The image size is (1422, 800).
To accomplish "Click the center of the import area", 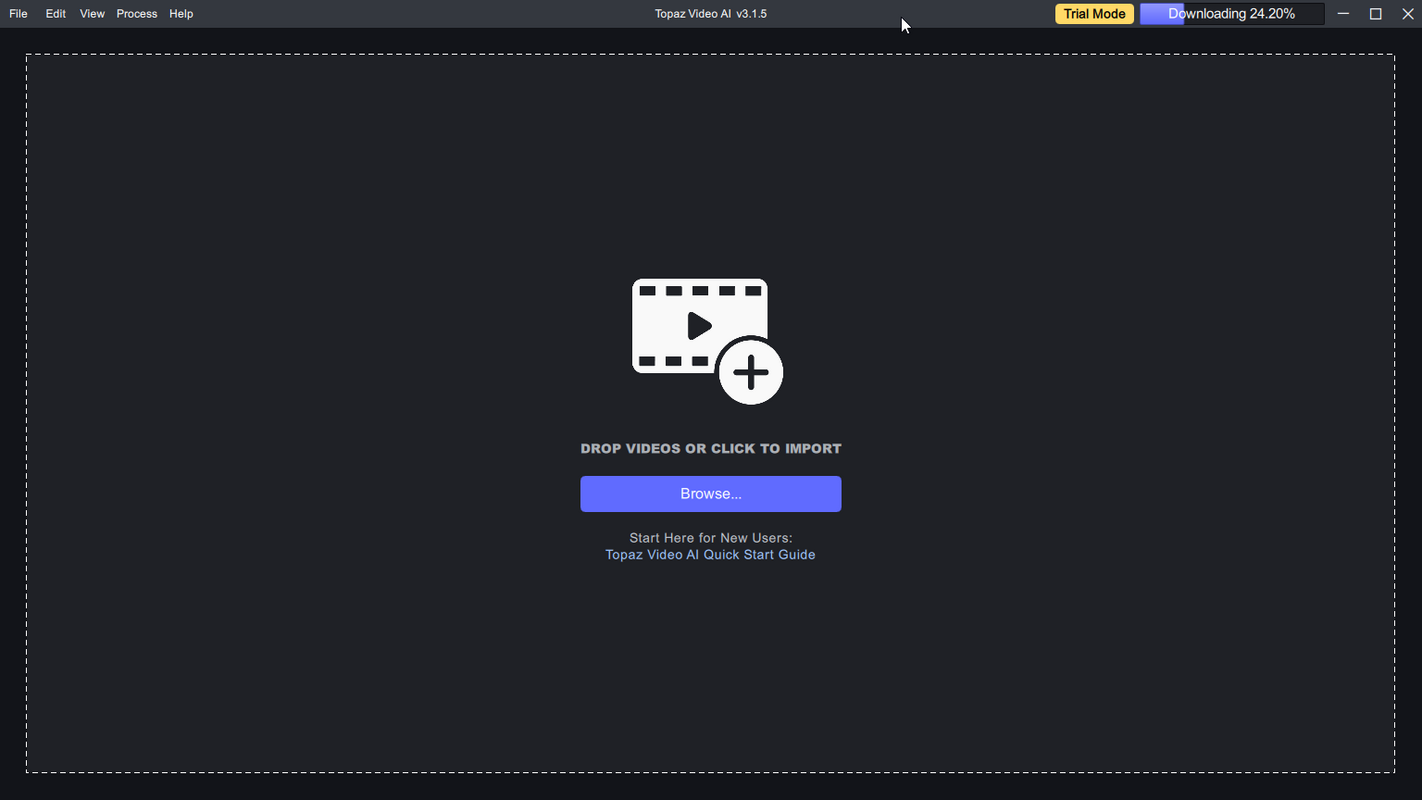I will [x=710, y=413].
